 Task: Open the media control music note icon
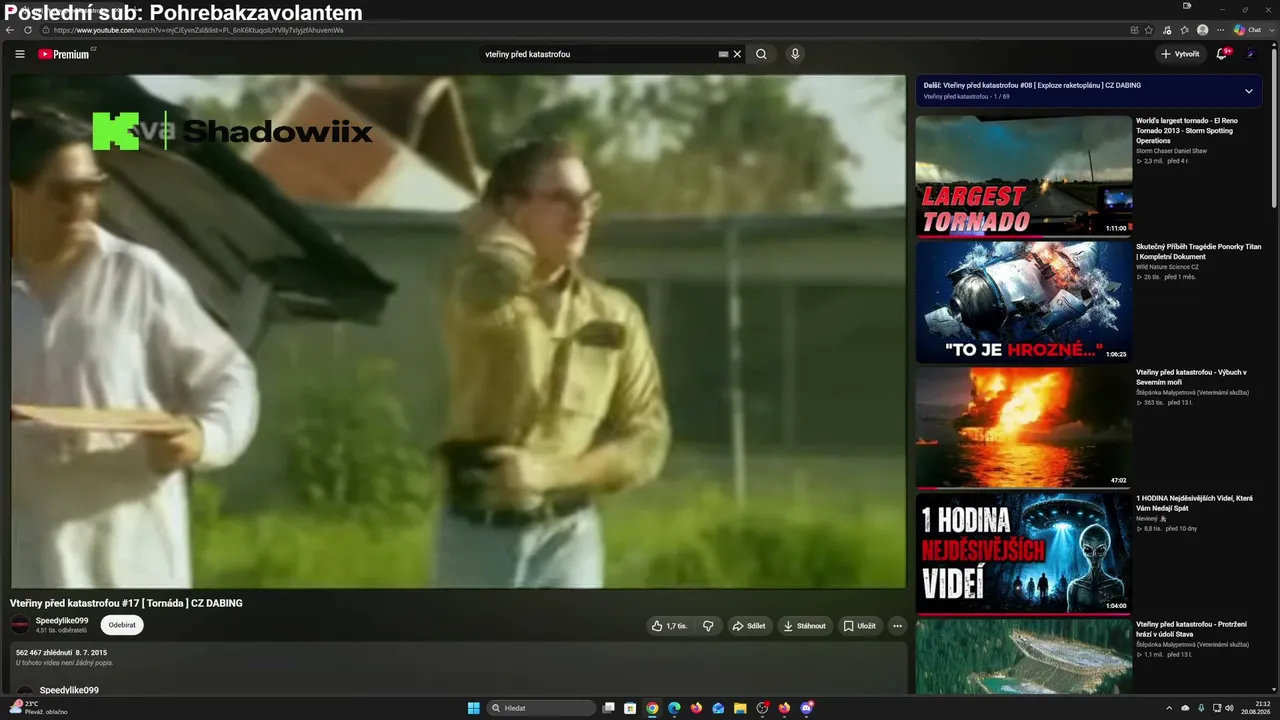point(1167,30)
